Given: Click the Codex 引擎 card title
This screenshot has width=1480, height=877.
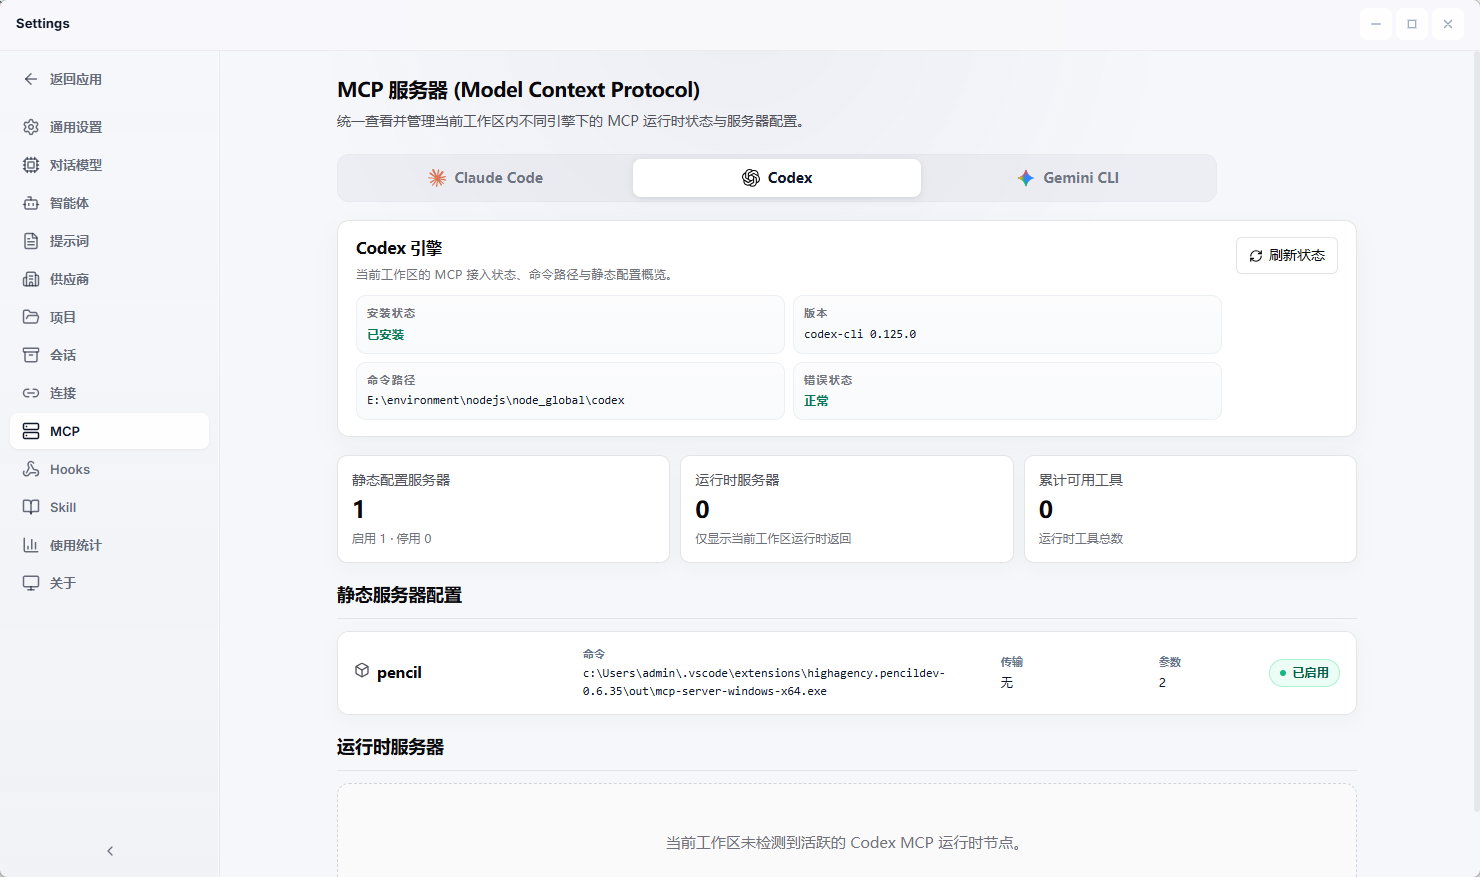Looking at the screenshot, I should [x=399, y=248].
